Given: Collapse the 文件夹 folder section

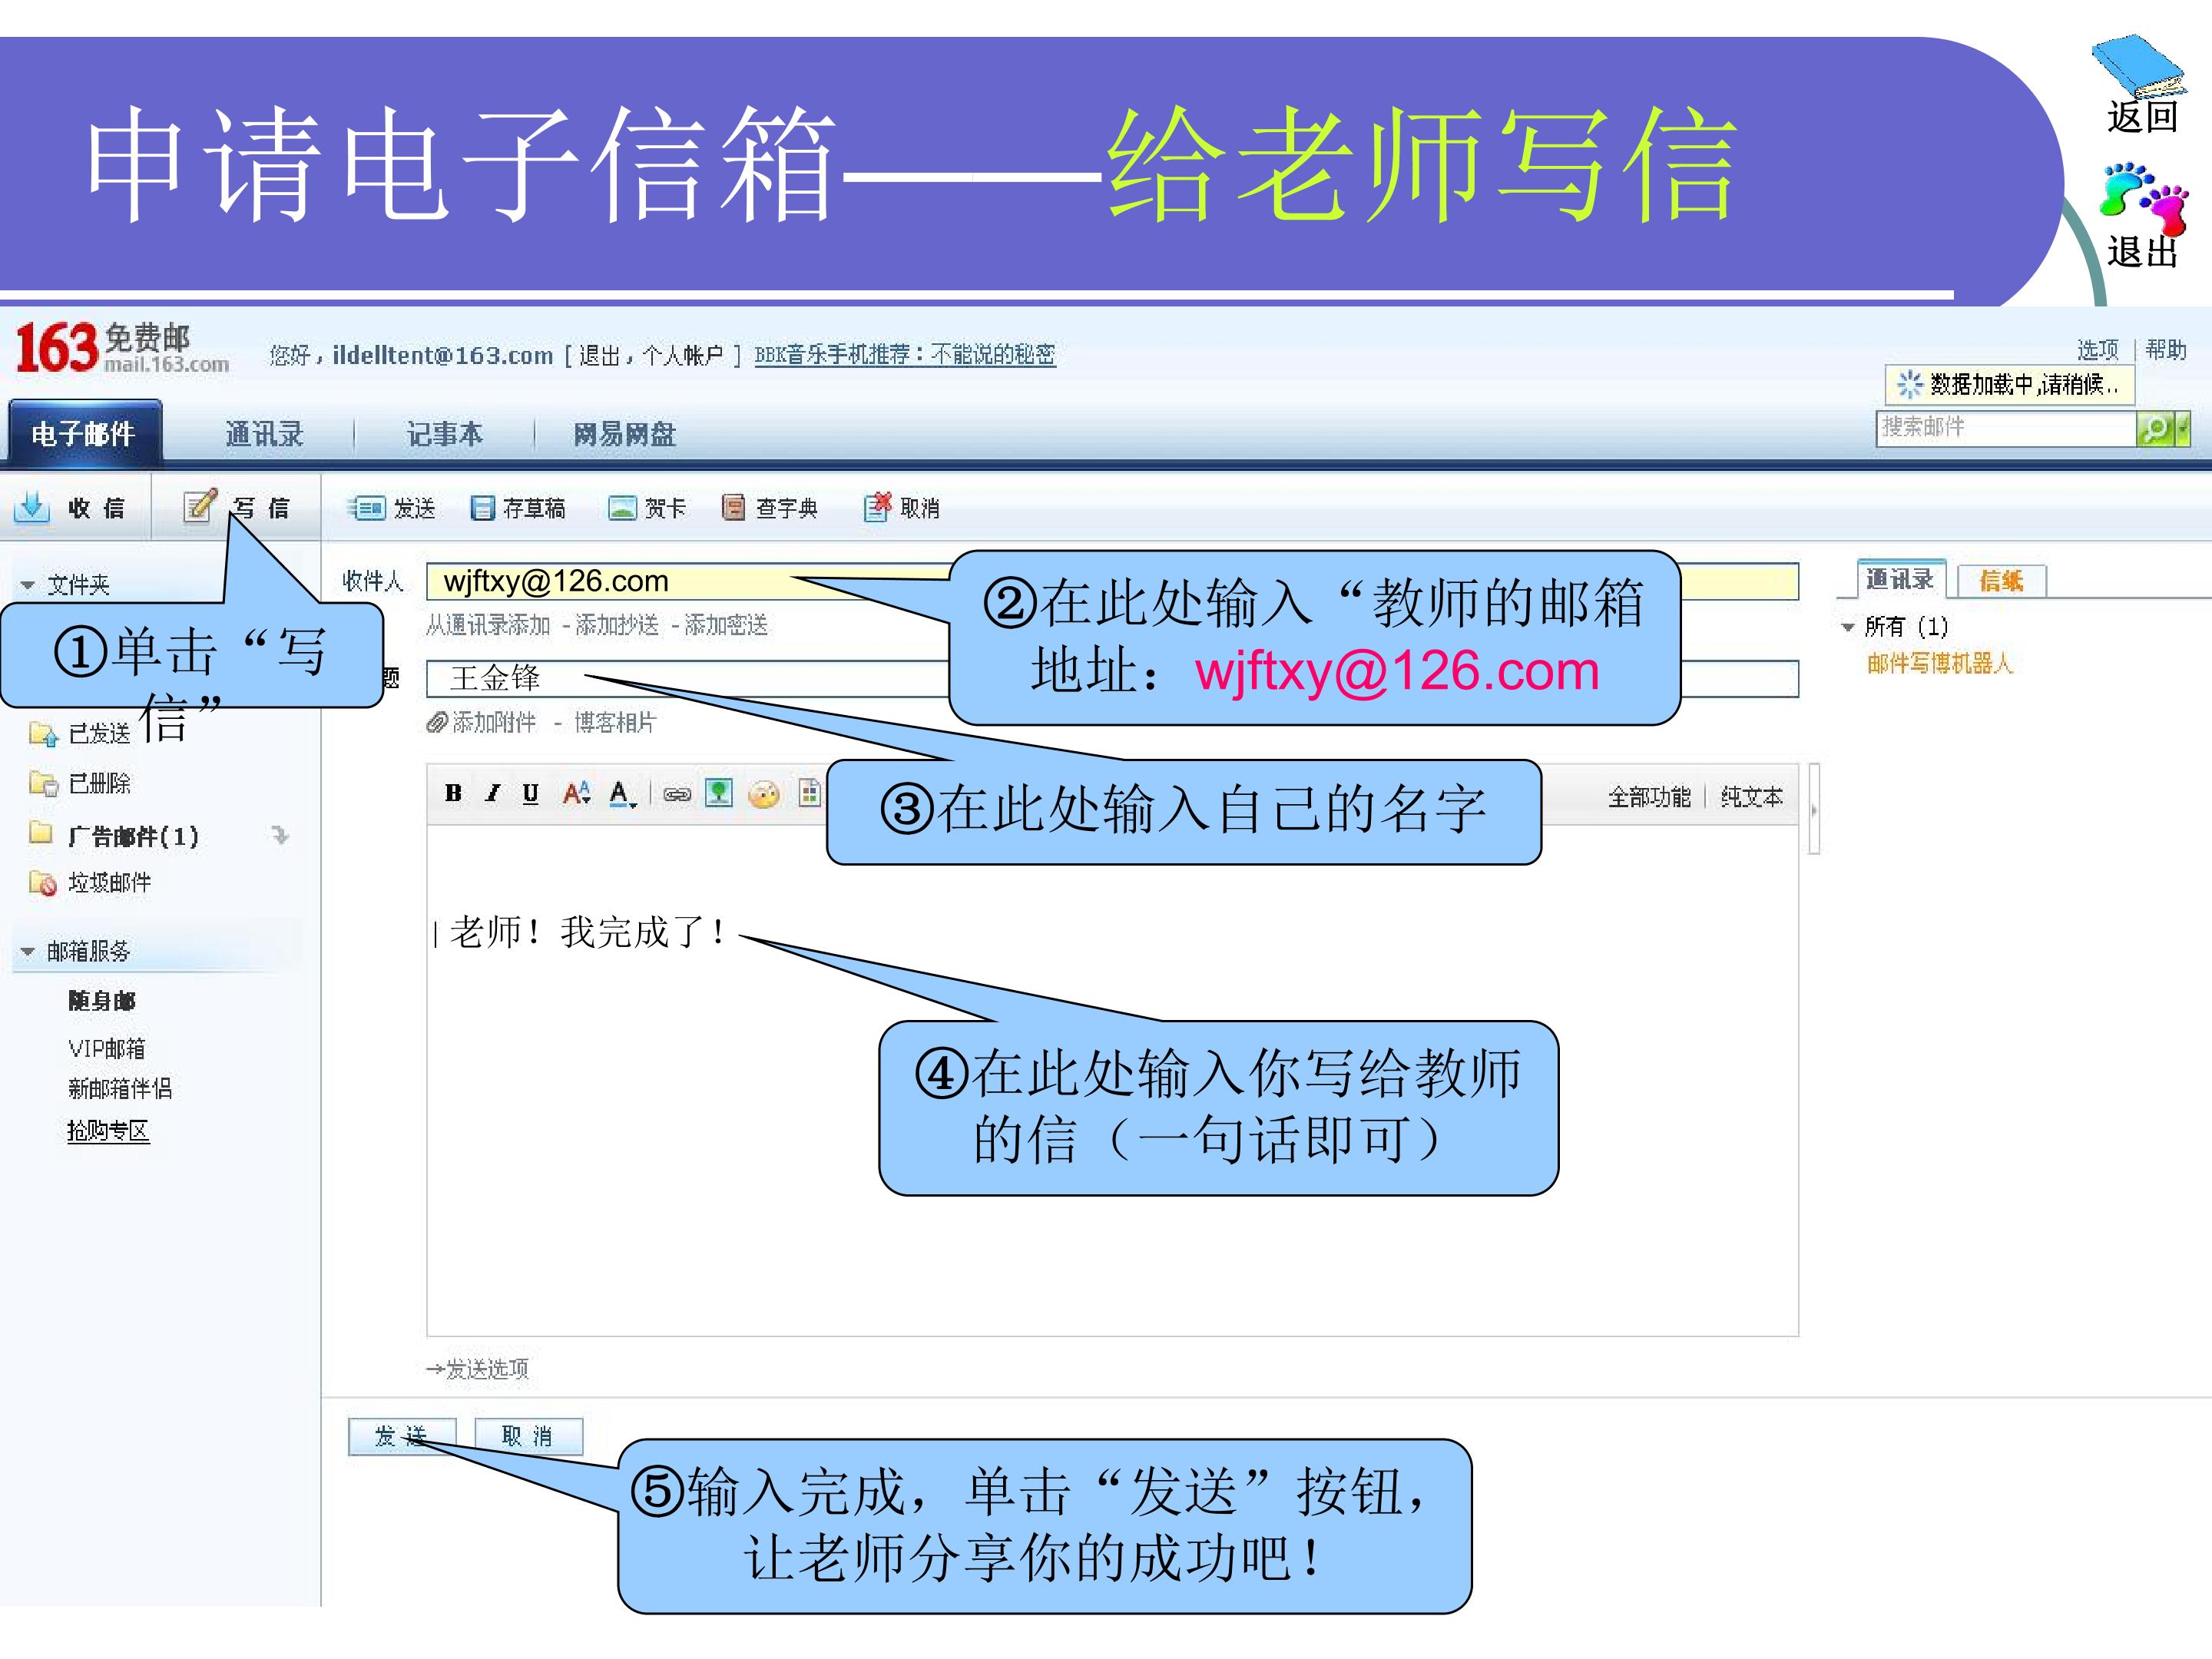Looking at the screenshot, I should coord(28,585).
